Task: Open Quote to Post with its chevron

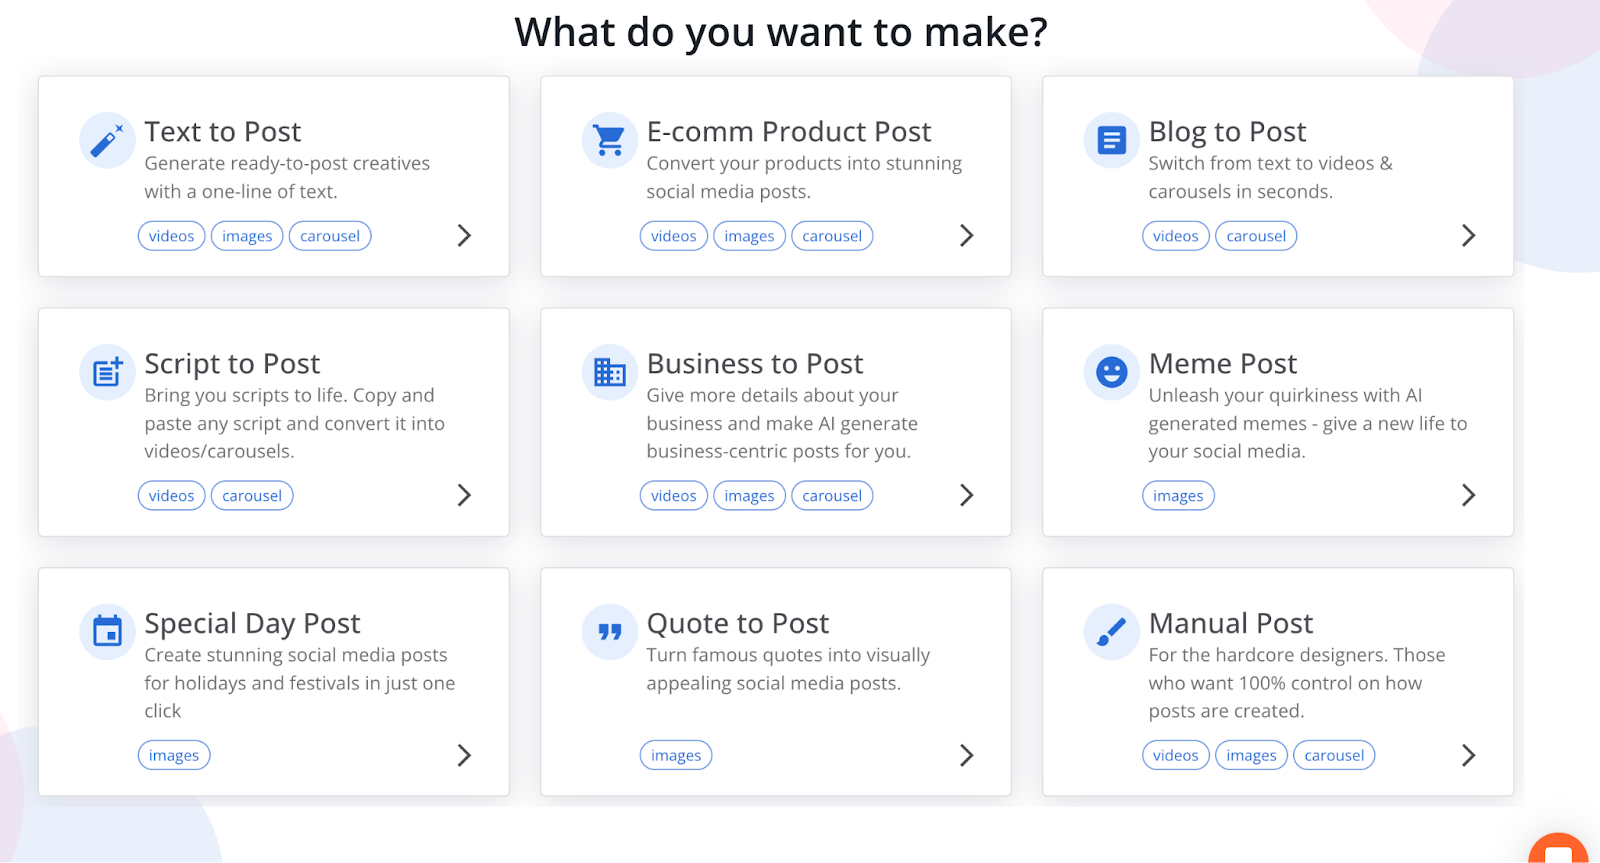Action: pyautogui.click(x=966, y=756)
